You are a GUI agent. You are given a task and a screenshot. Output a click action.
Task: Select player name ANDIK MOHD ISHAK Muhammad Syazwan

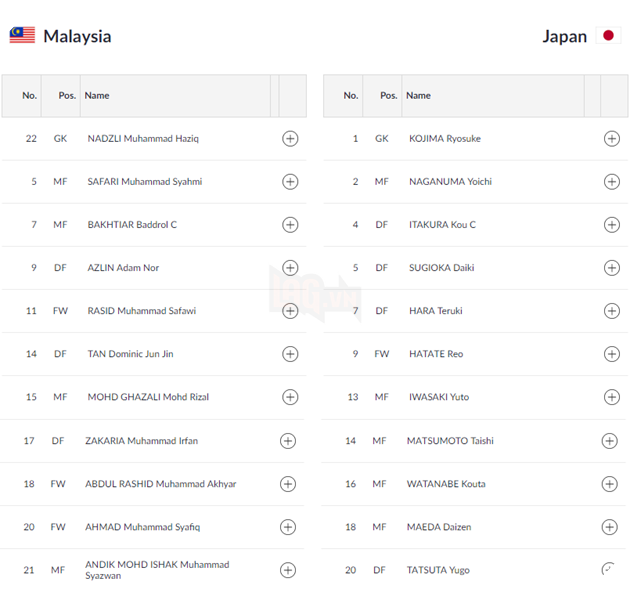click(x=157, y=570)
